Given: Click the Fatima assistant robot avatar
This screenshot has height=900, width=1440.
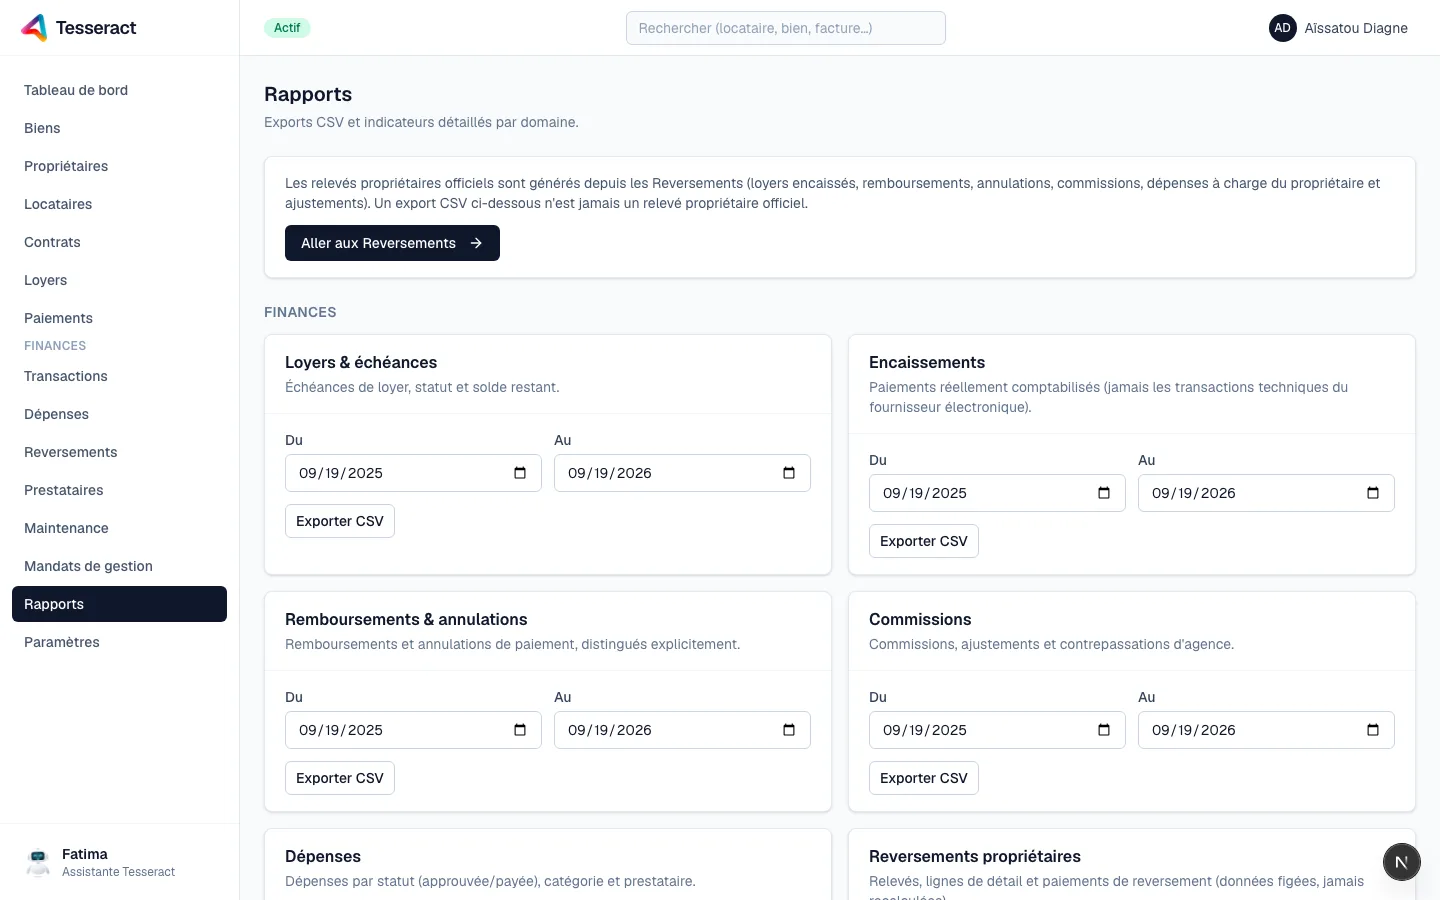Looking at the screenshot, I should point(38,862).
